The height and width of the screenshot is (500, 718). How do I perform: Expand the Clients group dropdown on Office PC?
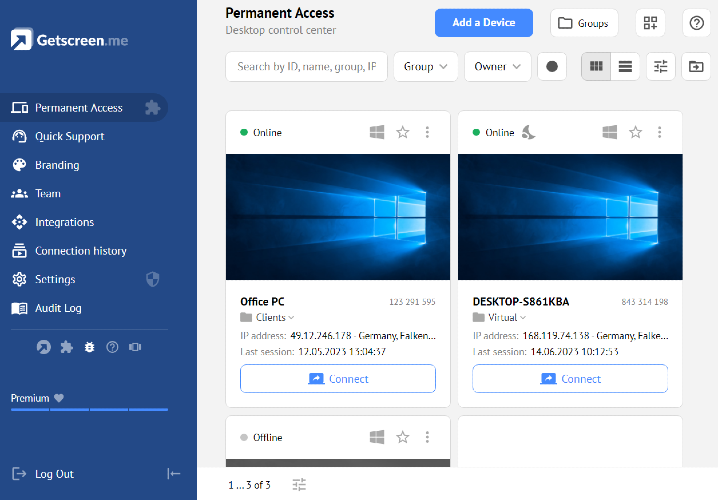click(x=267, y=317)
